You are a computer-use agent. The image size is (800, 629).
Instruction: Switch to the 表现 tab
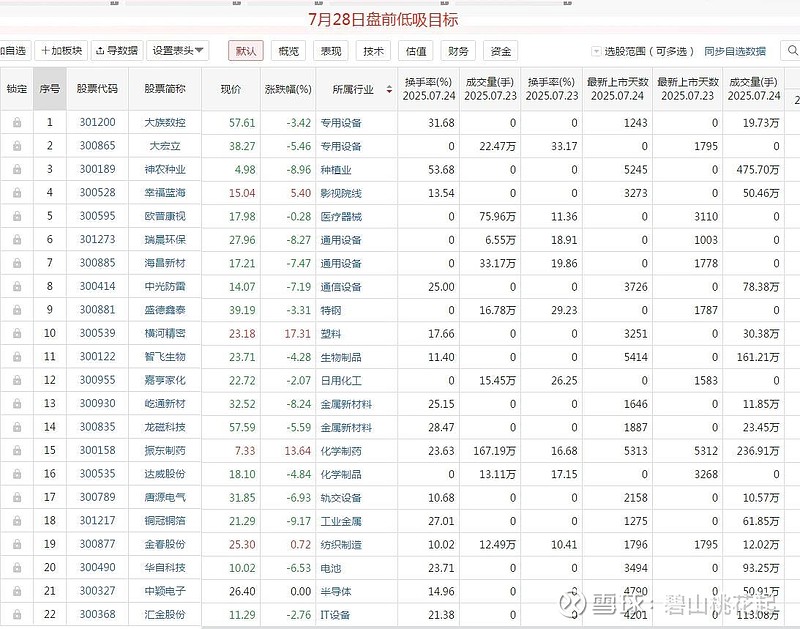(x=331, y=51)
